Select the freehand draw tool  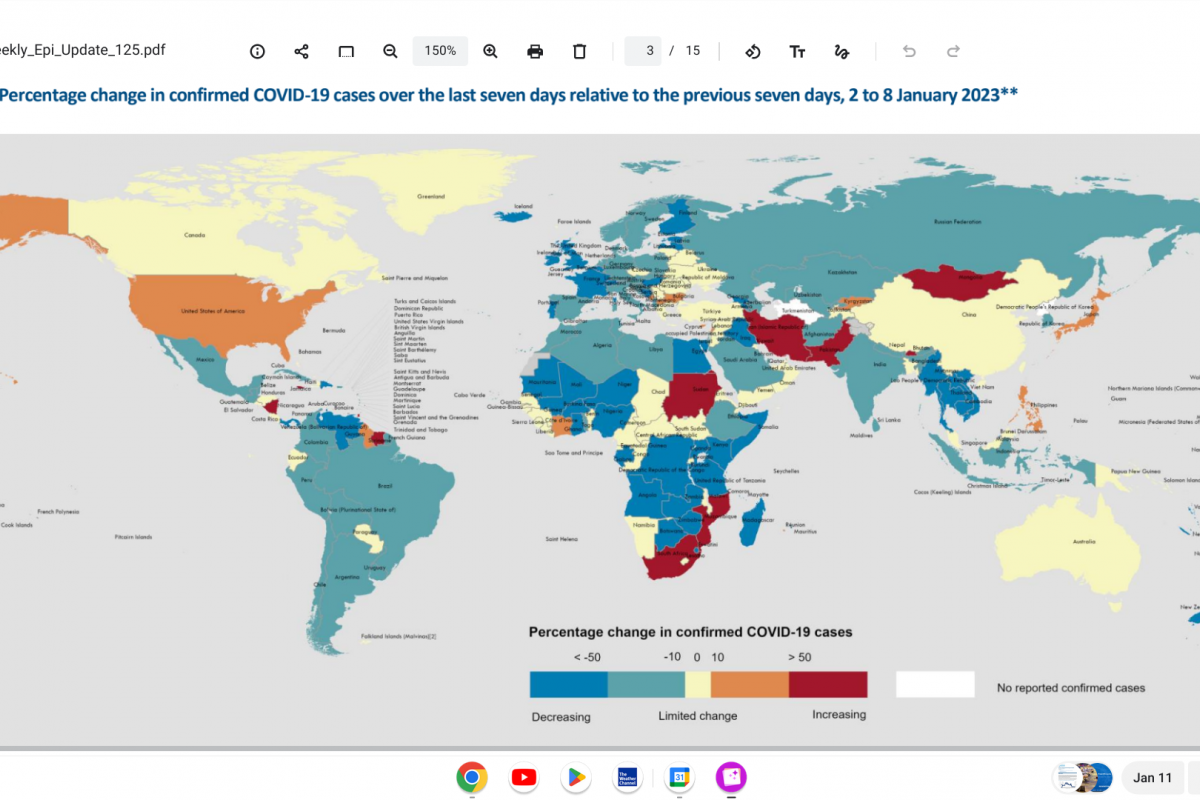tap(842, 51)
